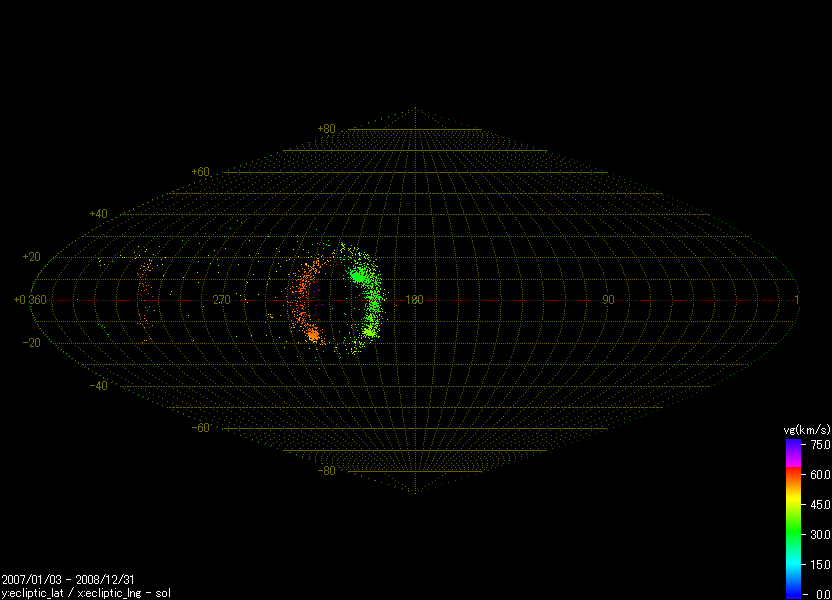
Task: Click the -20 latitude label
Action: coord(32,343)
